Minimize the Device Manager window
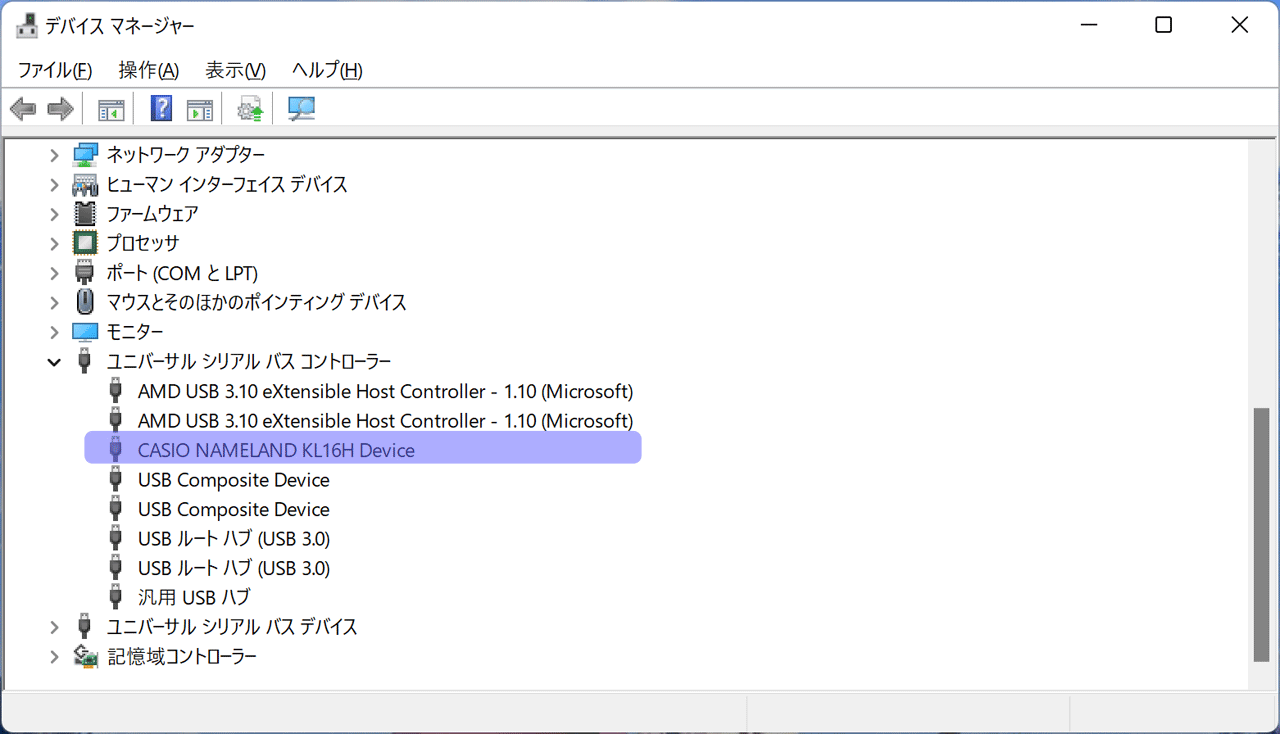This screenshot has height=734, width=1280. point(1087,26)
